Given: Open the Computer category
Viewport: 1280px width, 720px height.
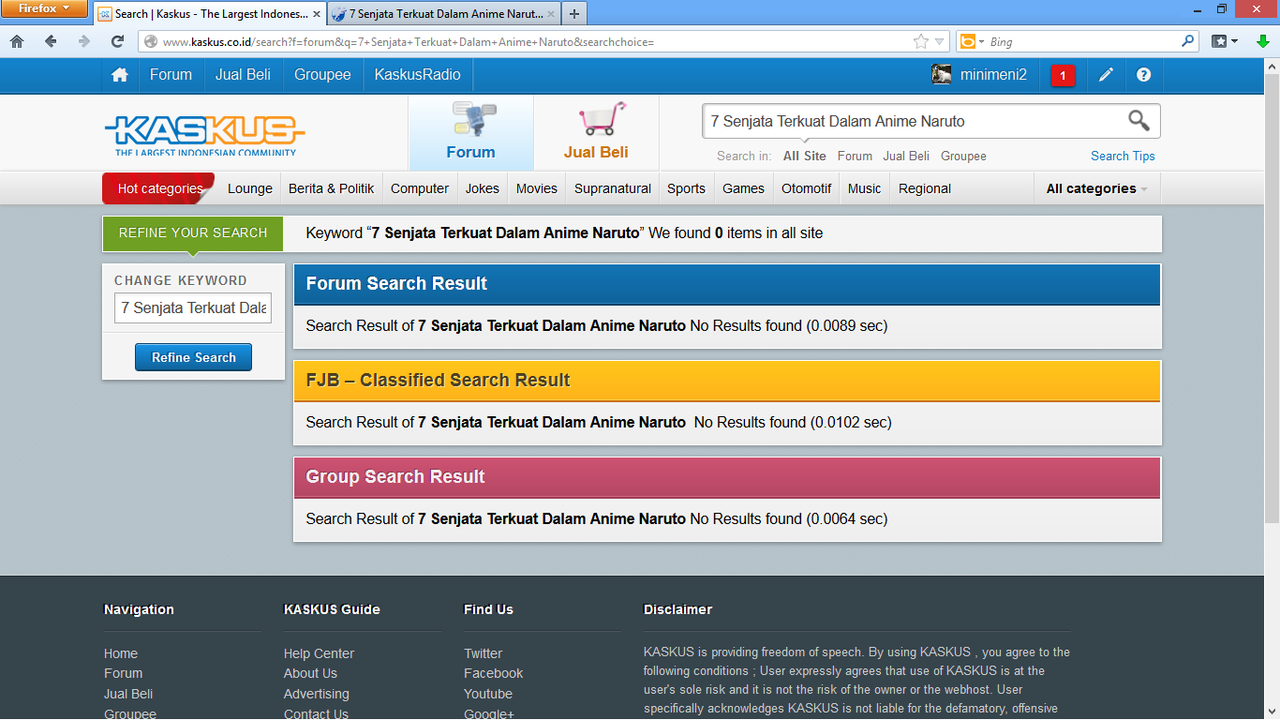Looking at the screenshot, I should pos(420,189).
